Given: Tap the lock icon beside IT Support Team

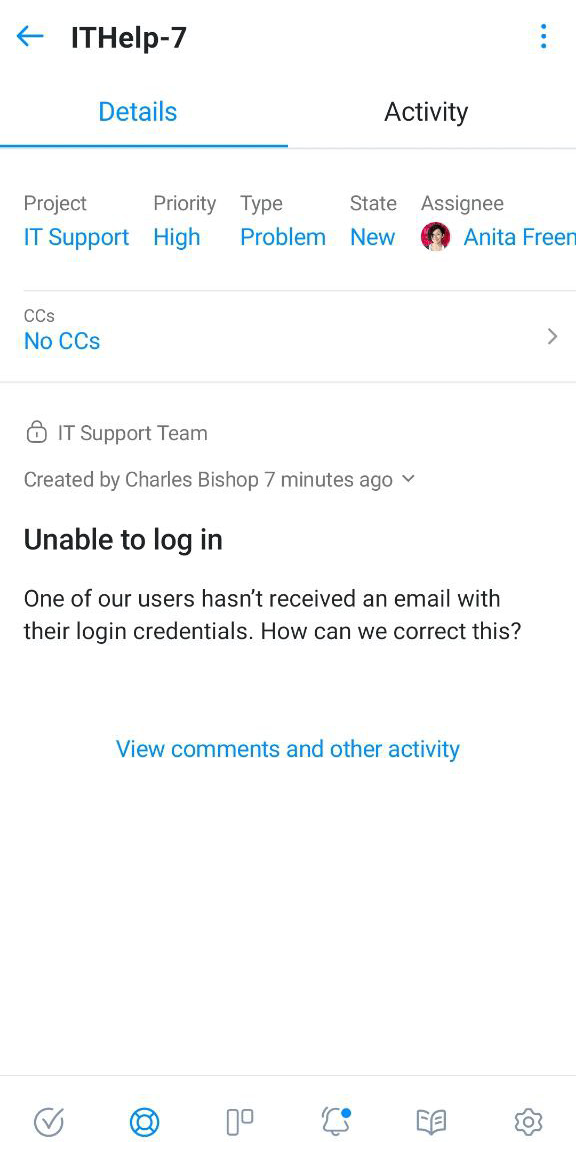Looking at the screenshot, I should pos(36,432).
